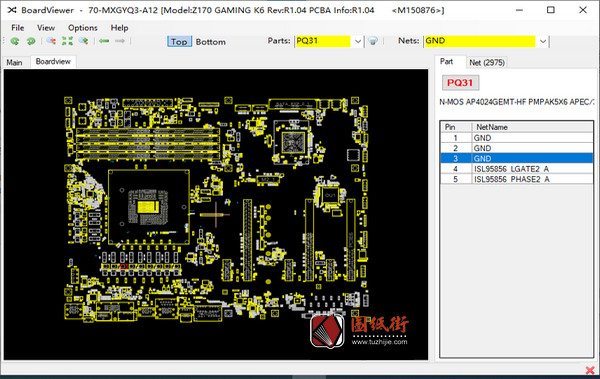Switch to Top board side

tap(179, 42)
